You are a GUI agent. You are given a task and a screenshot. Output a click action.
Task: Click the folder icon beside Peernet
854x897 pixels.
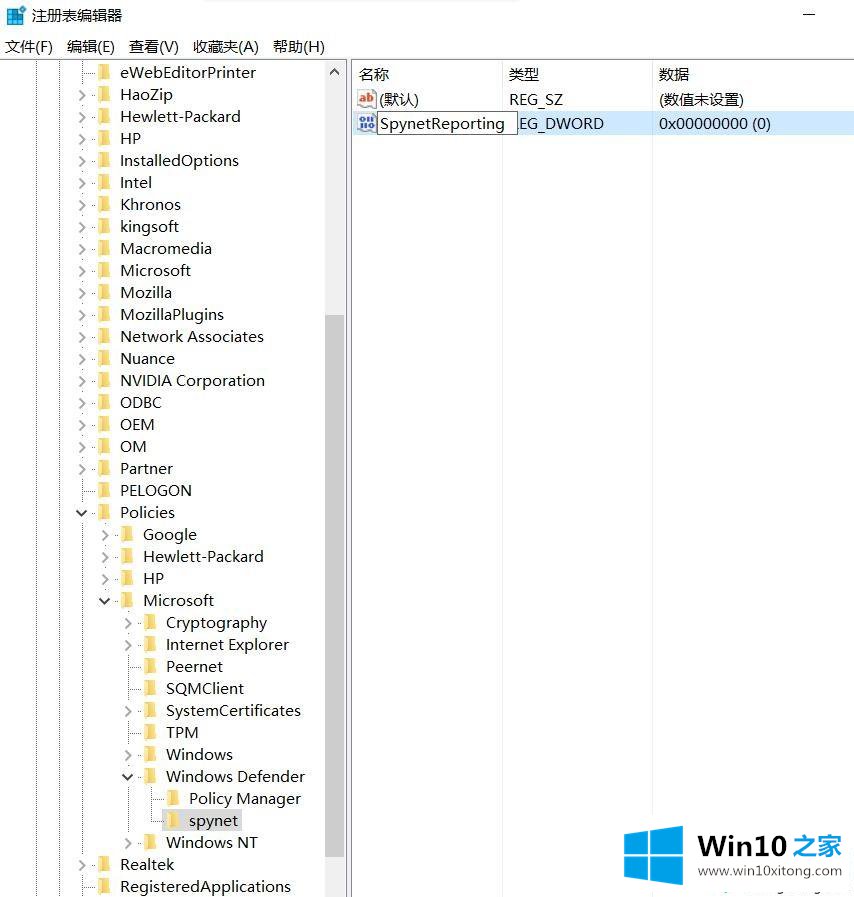coord(150,666)
